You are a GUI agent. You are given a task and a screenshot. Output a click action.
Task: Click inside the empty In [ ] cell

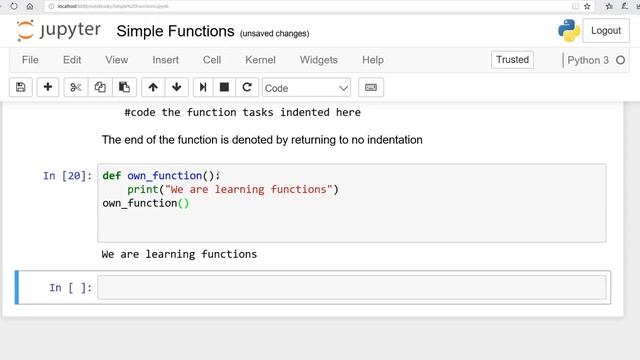[351, 287]
